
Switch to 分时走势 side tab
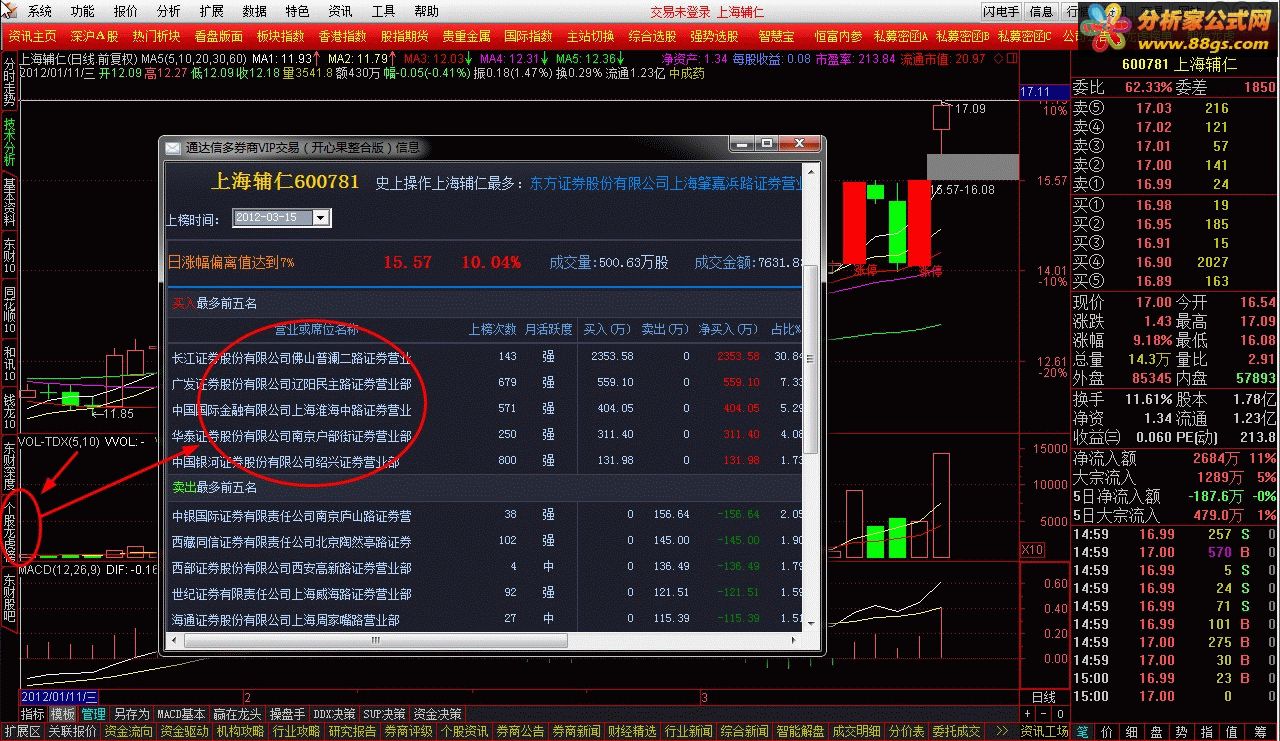click(9, 81)
